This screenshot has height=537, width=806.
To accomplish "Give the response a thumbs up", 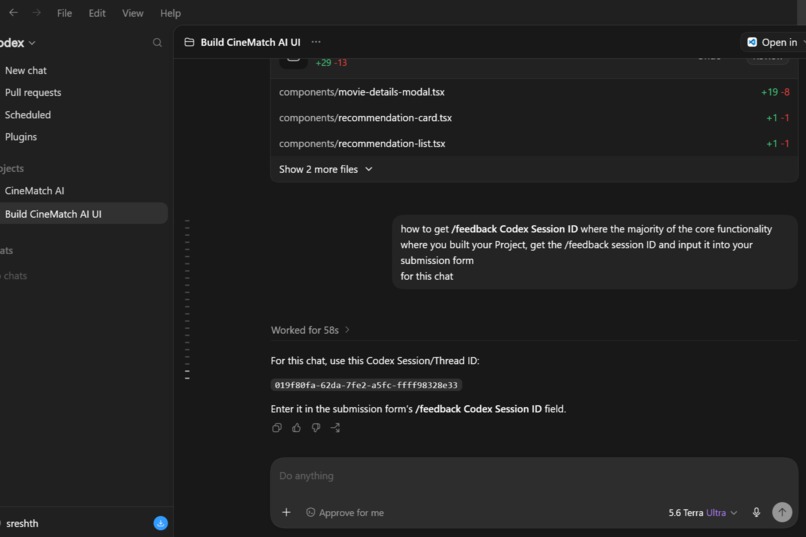I will 296,428.
